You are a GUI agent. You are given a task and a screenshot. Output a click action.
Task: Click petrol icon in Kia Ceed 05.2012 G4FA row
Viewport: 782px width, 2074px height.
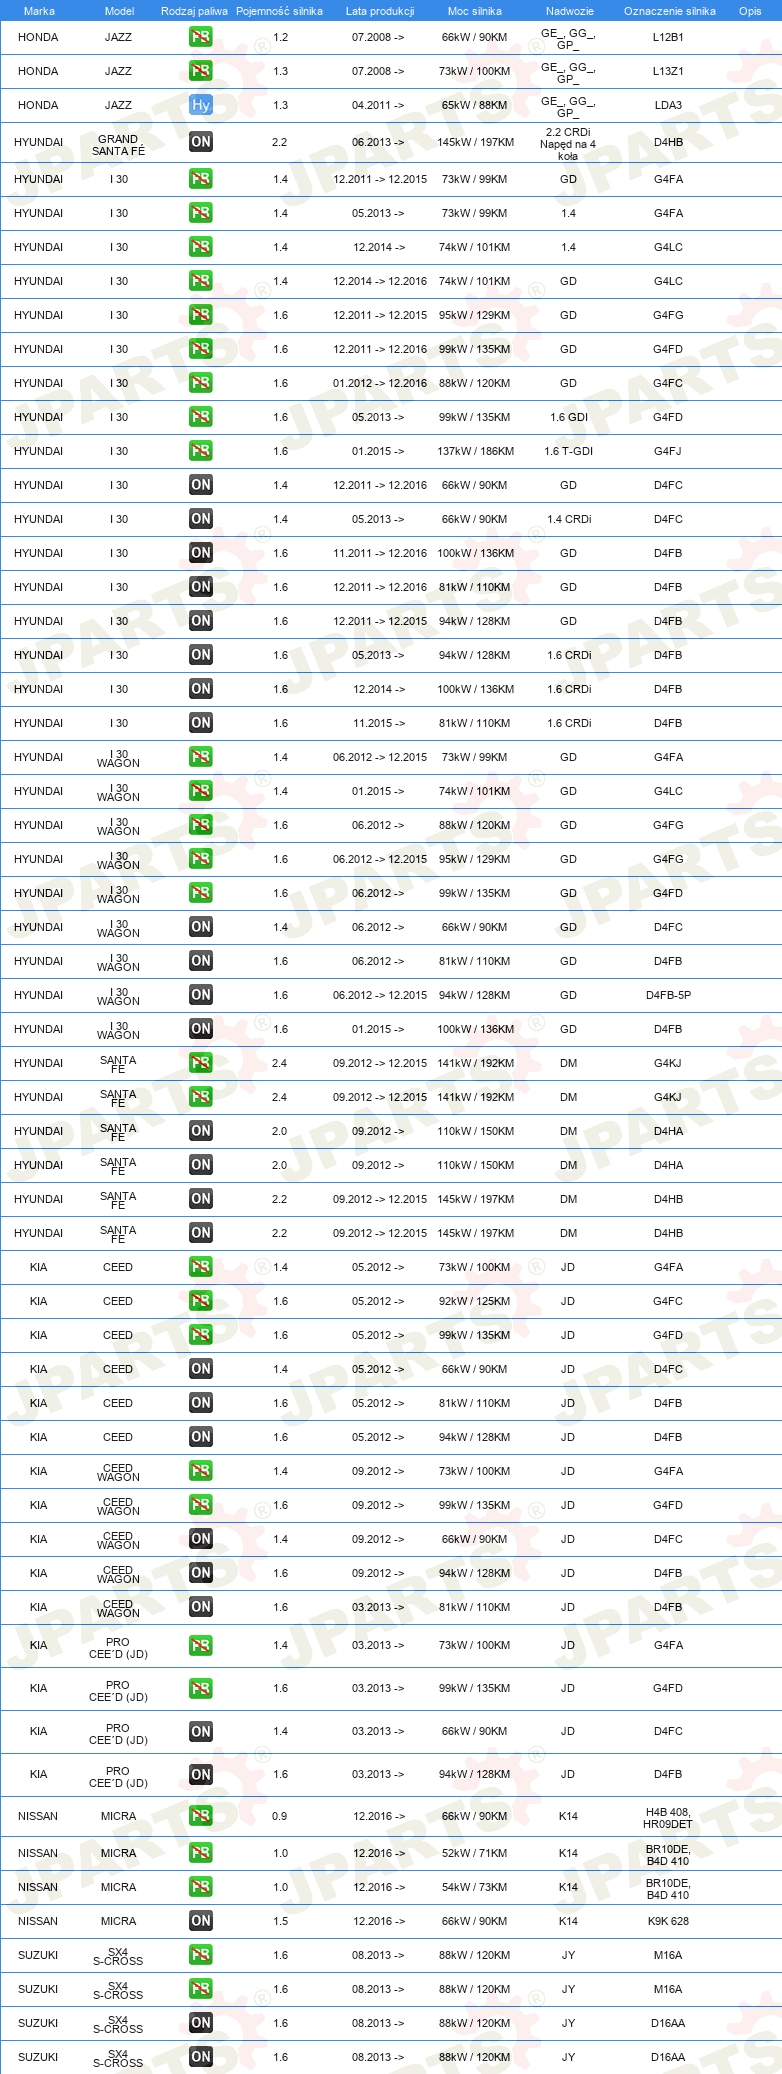click(201, 1267)
